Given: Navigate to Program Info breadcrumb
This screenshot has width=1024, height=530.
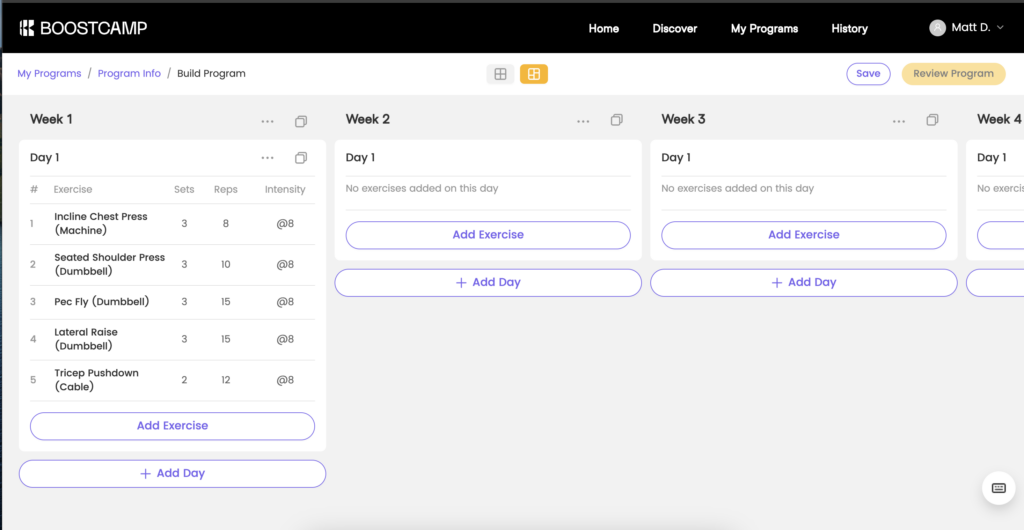Looking at the screenshot, I should coord(129,74).
